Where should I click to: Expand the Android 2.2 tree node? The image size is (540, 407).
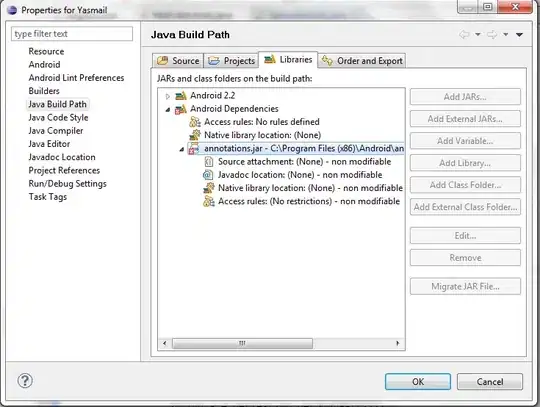[168, 96]
